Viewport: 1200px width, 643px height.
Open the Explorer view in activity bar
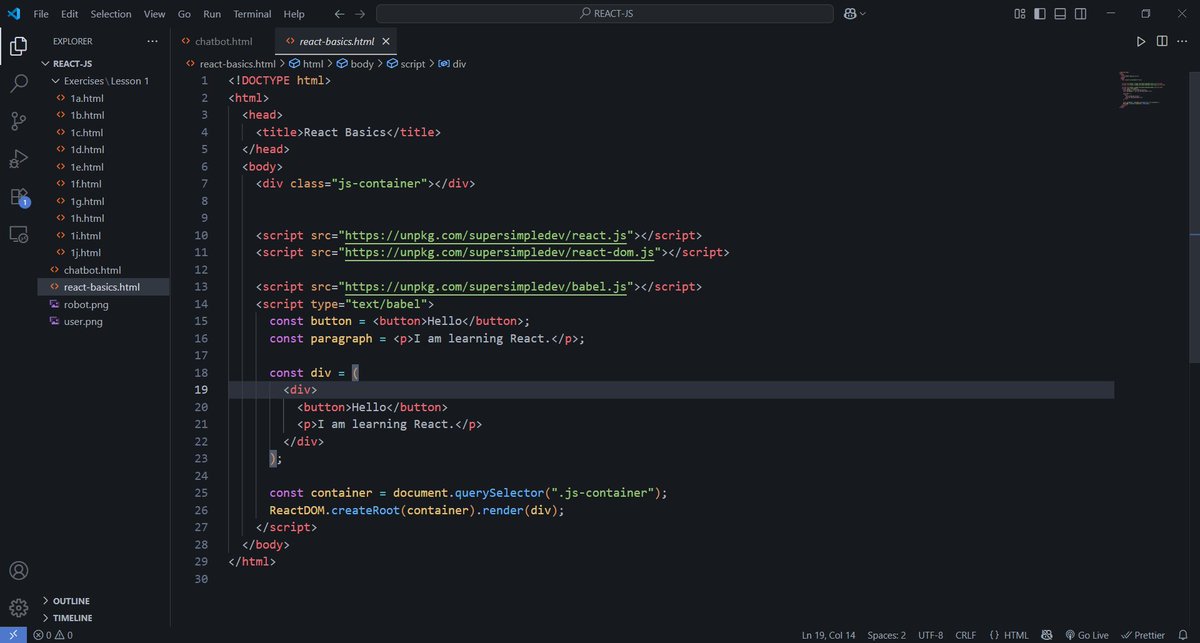coord(18,46)
